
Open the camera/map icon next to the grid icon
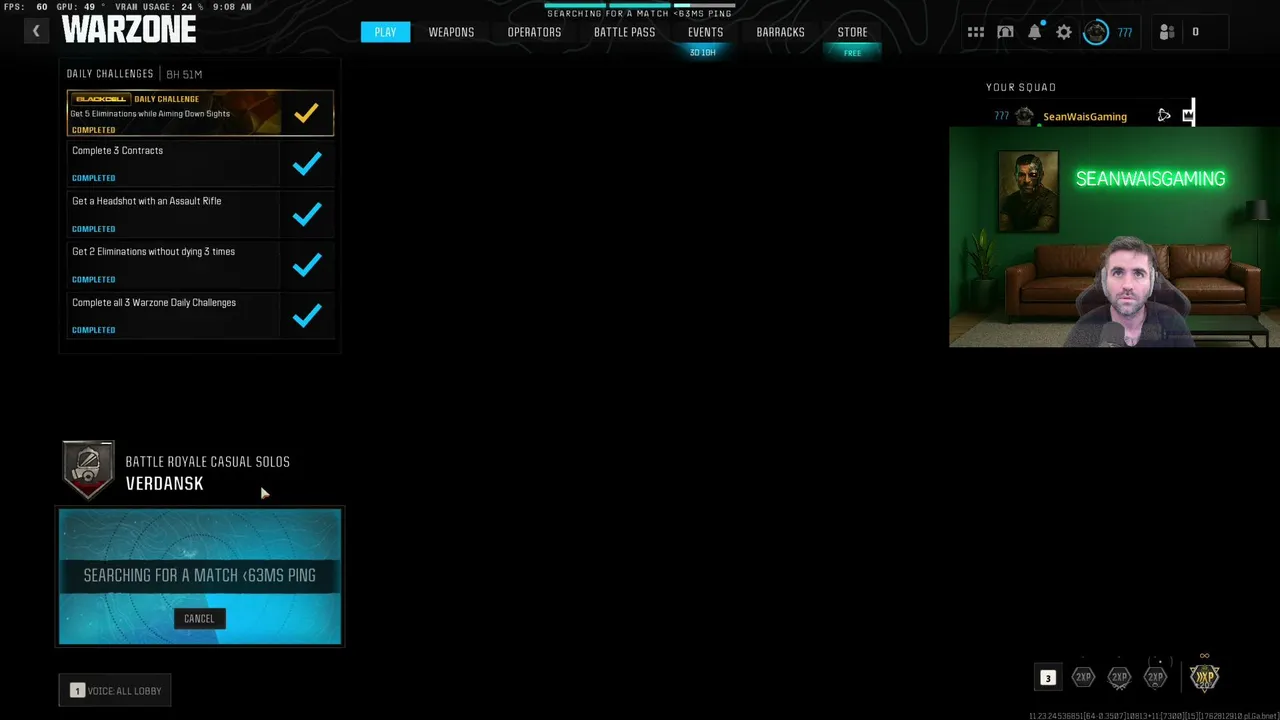click(1005, 32)
